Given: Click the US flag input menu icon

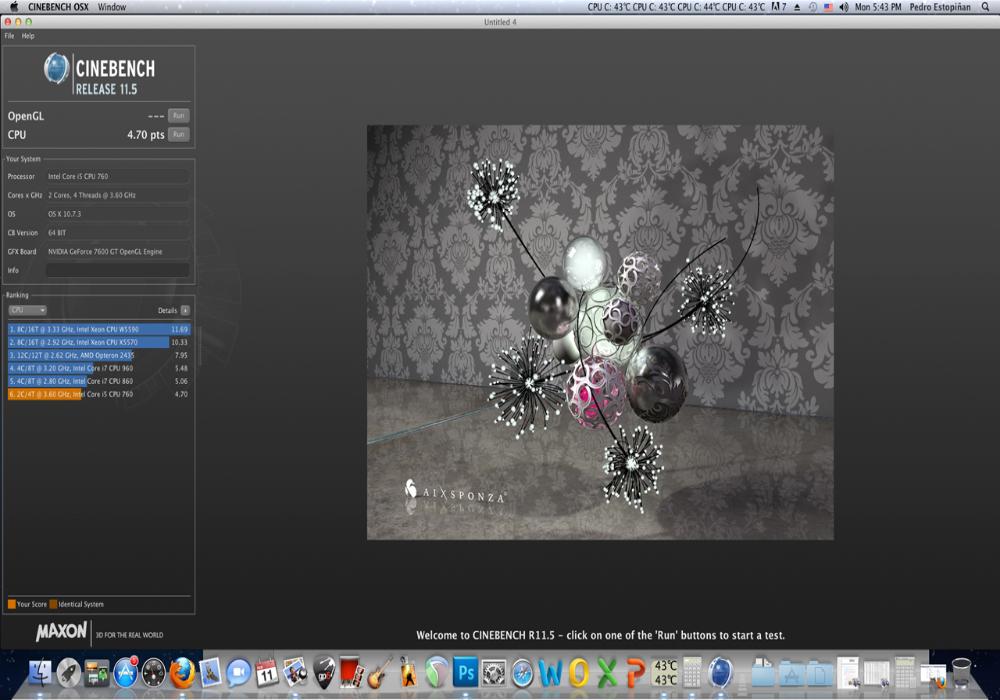Looking at the screenshot, I should pyautogui.click(x=828, y=7).
